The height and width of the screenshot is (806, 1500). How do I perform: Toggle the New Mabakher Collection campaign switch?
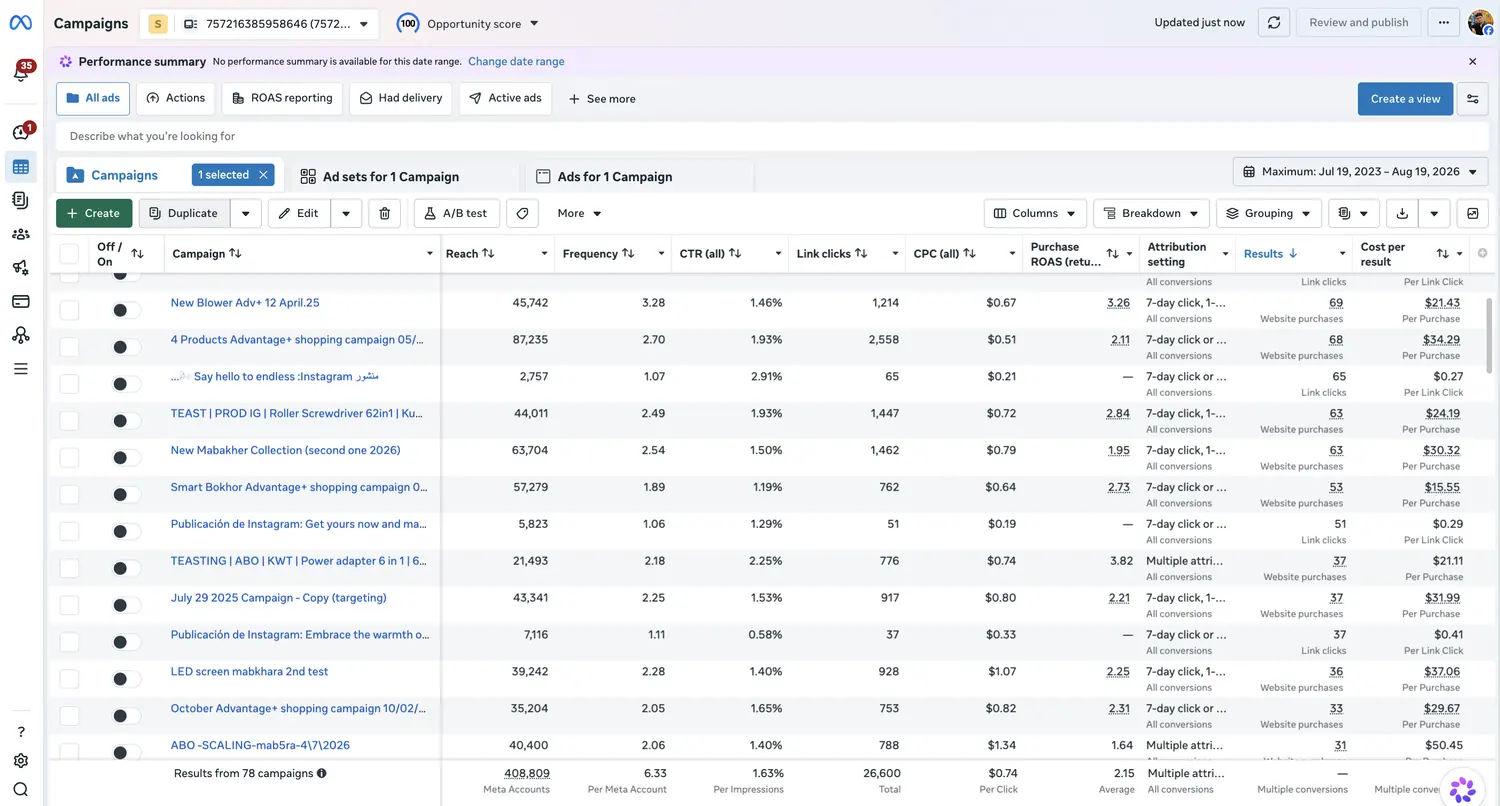126,458
